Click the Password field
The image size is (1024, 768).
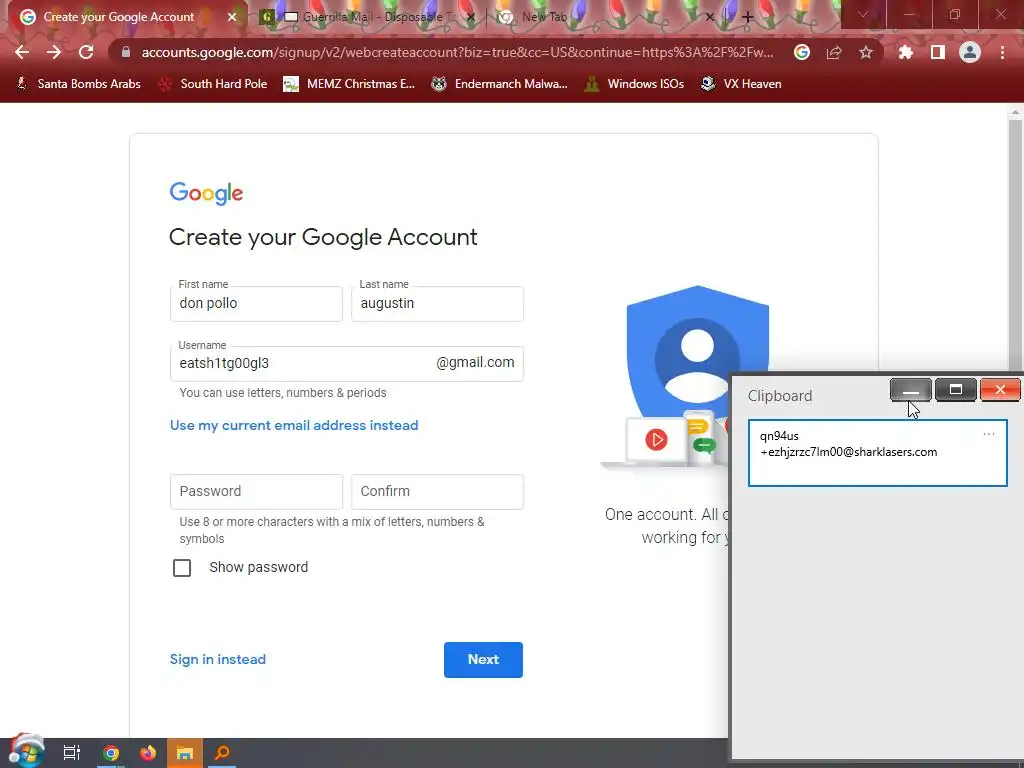click(x=256, y=492)
